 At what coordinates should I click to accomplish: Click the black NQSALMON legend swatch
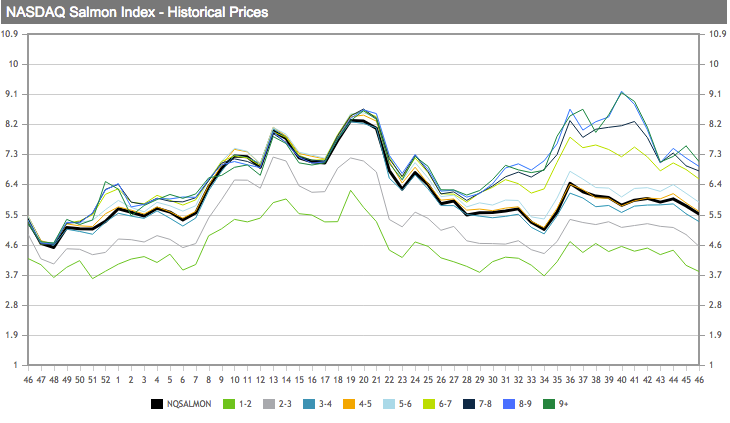point(157,404)
